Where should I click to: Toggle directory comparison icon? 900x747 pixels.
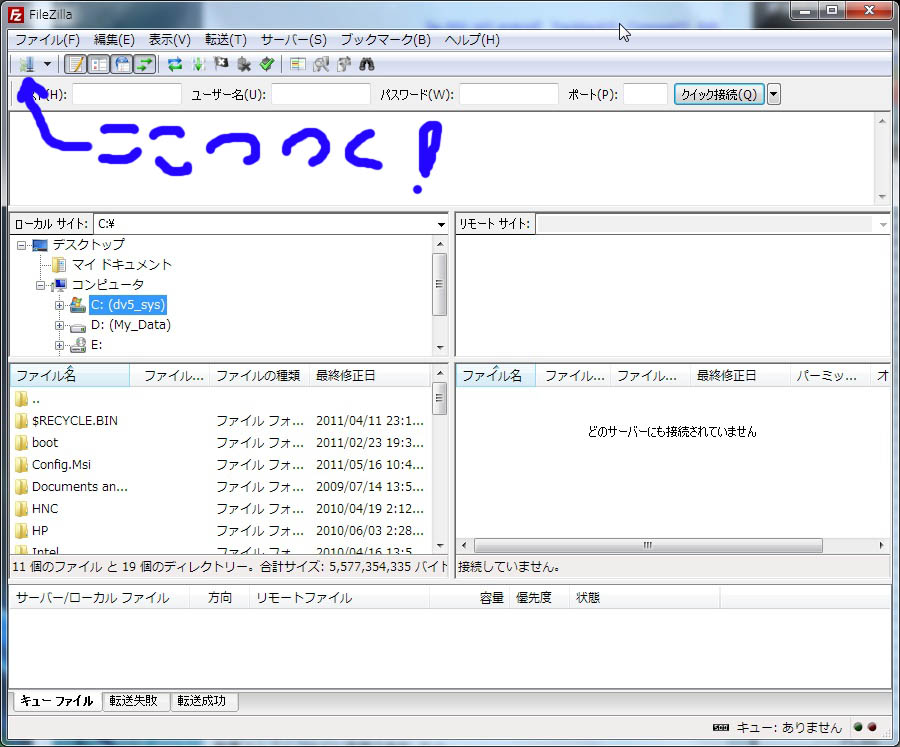click(x=321, y=64)
